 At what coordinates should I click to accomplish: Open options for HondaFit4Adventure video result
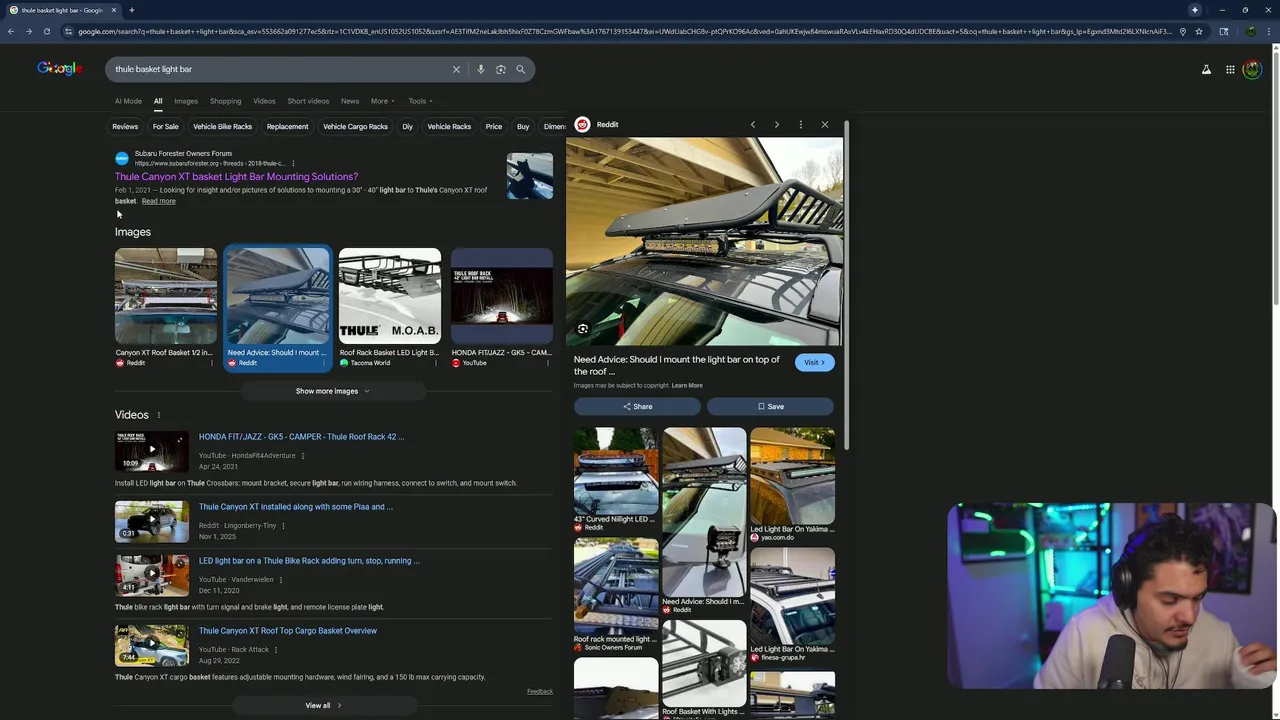303,456
